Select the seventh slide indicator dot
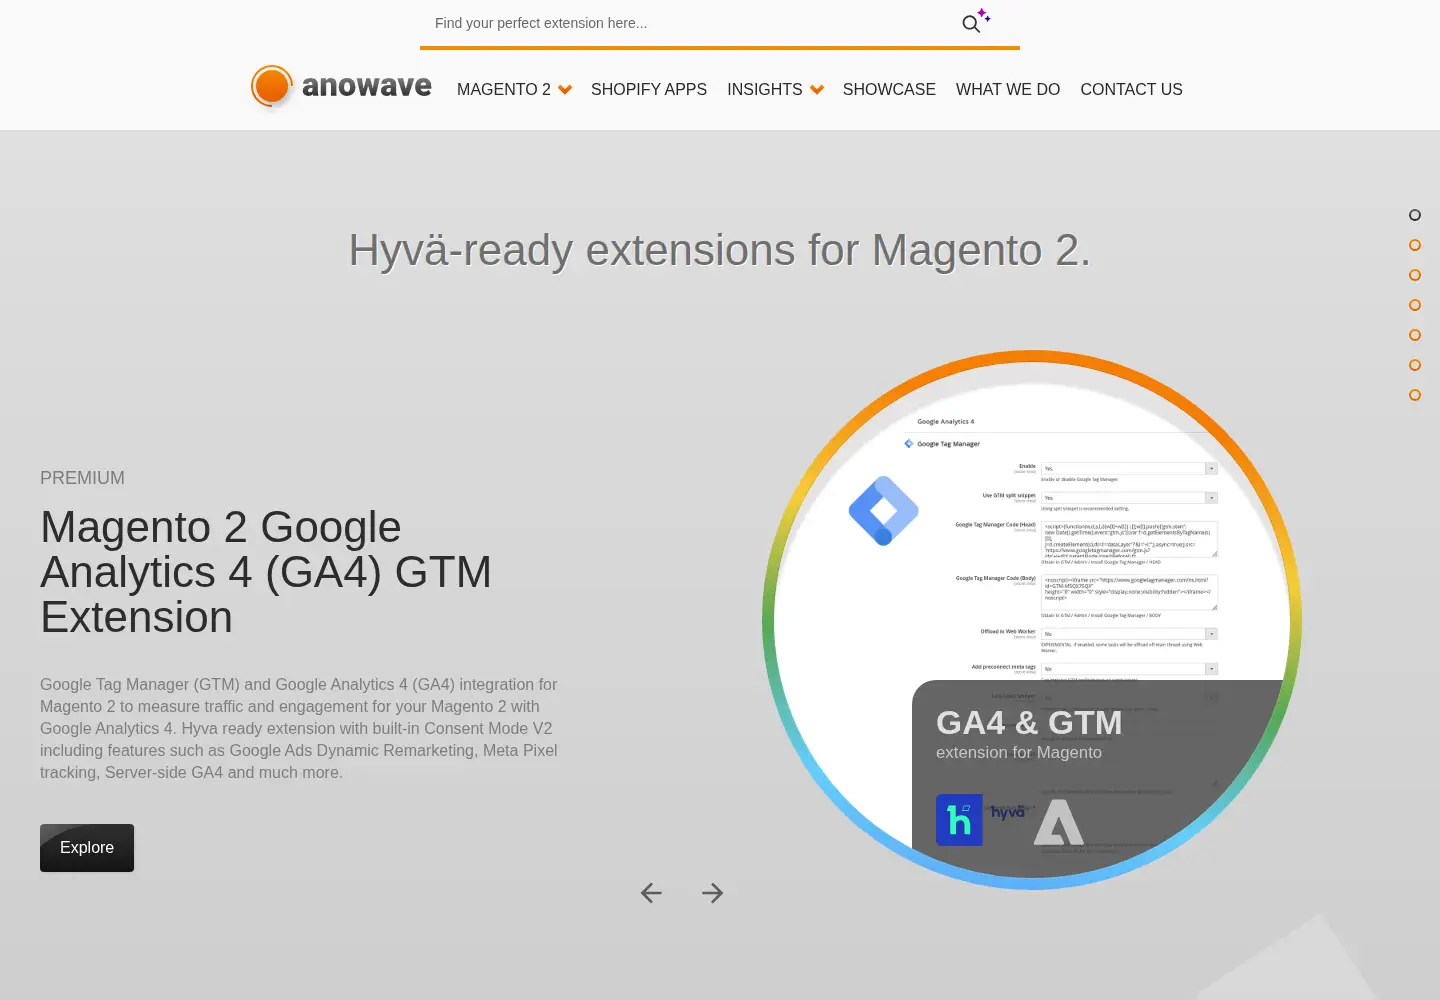Screen dimensions: 1440x1000 pos(1415,395)
